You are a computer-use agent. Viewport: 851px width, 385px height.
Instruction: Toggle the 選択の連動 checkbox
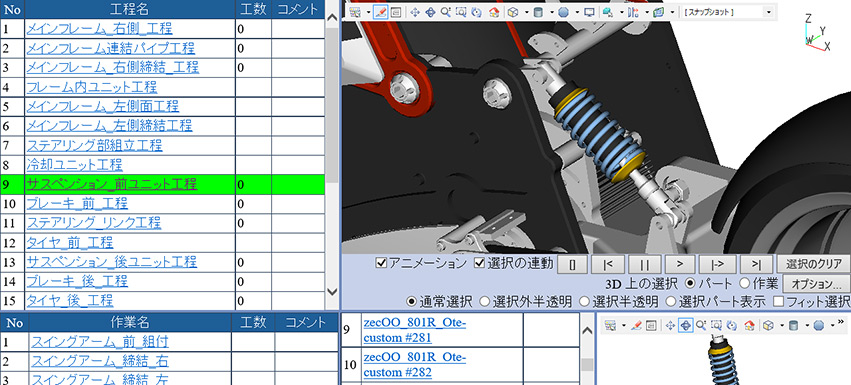479,263
